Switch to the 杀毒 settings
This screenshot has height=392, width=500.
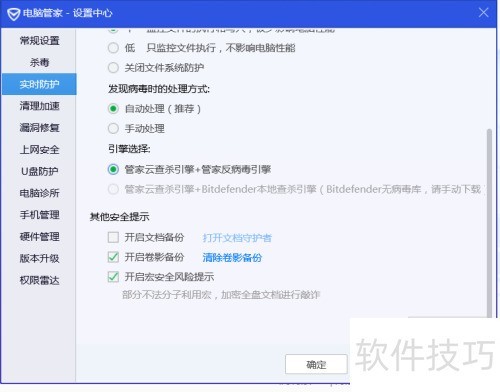[39, 62]
